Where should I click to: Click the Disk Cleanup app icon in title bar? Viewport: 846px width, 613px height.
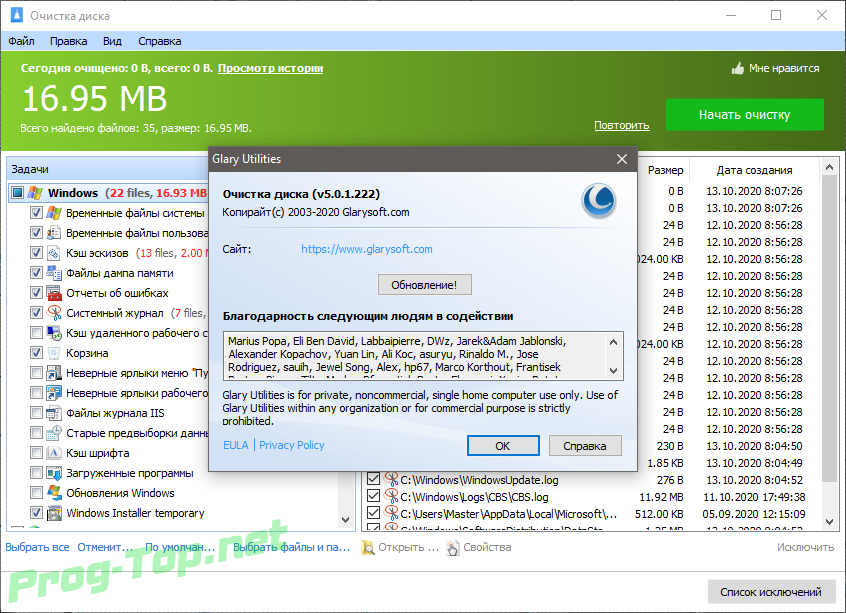pyautogui.click(x=17, y=15)
